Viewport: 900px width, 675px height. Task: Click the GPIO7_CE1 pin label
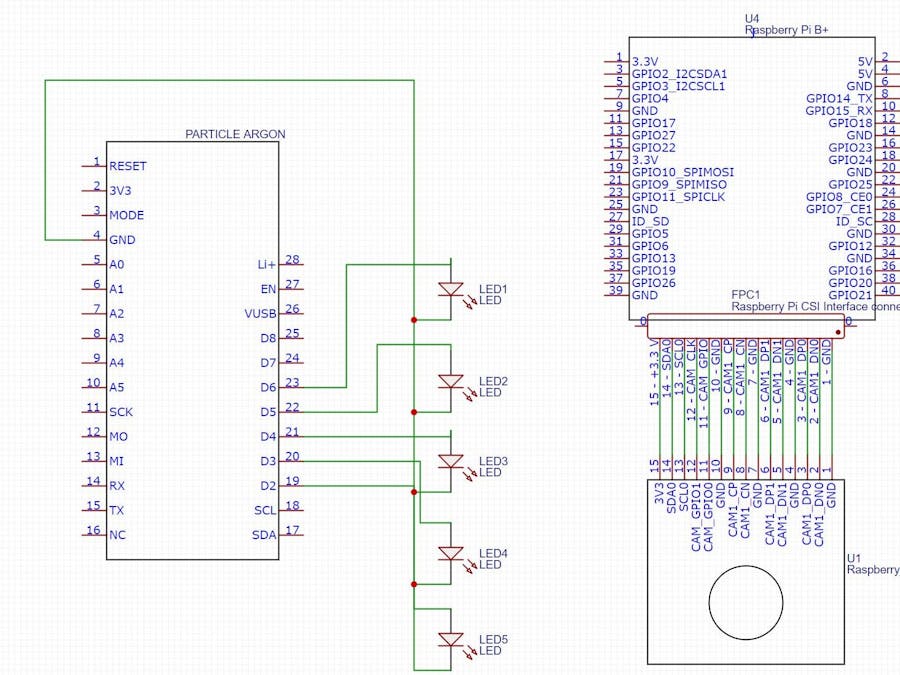coord(839,209)
